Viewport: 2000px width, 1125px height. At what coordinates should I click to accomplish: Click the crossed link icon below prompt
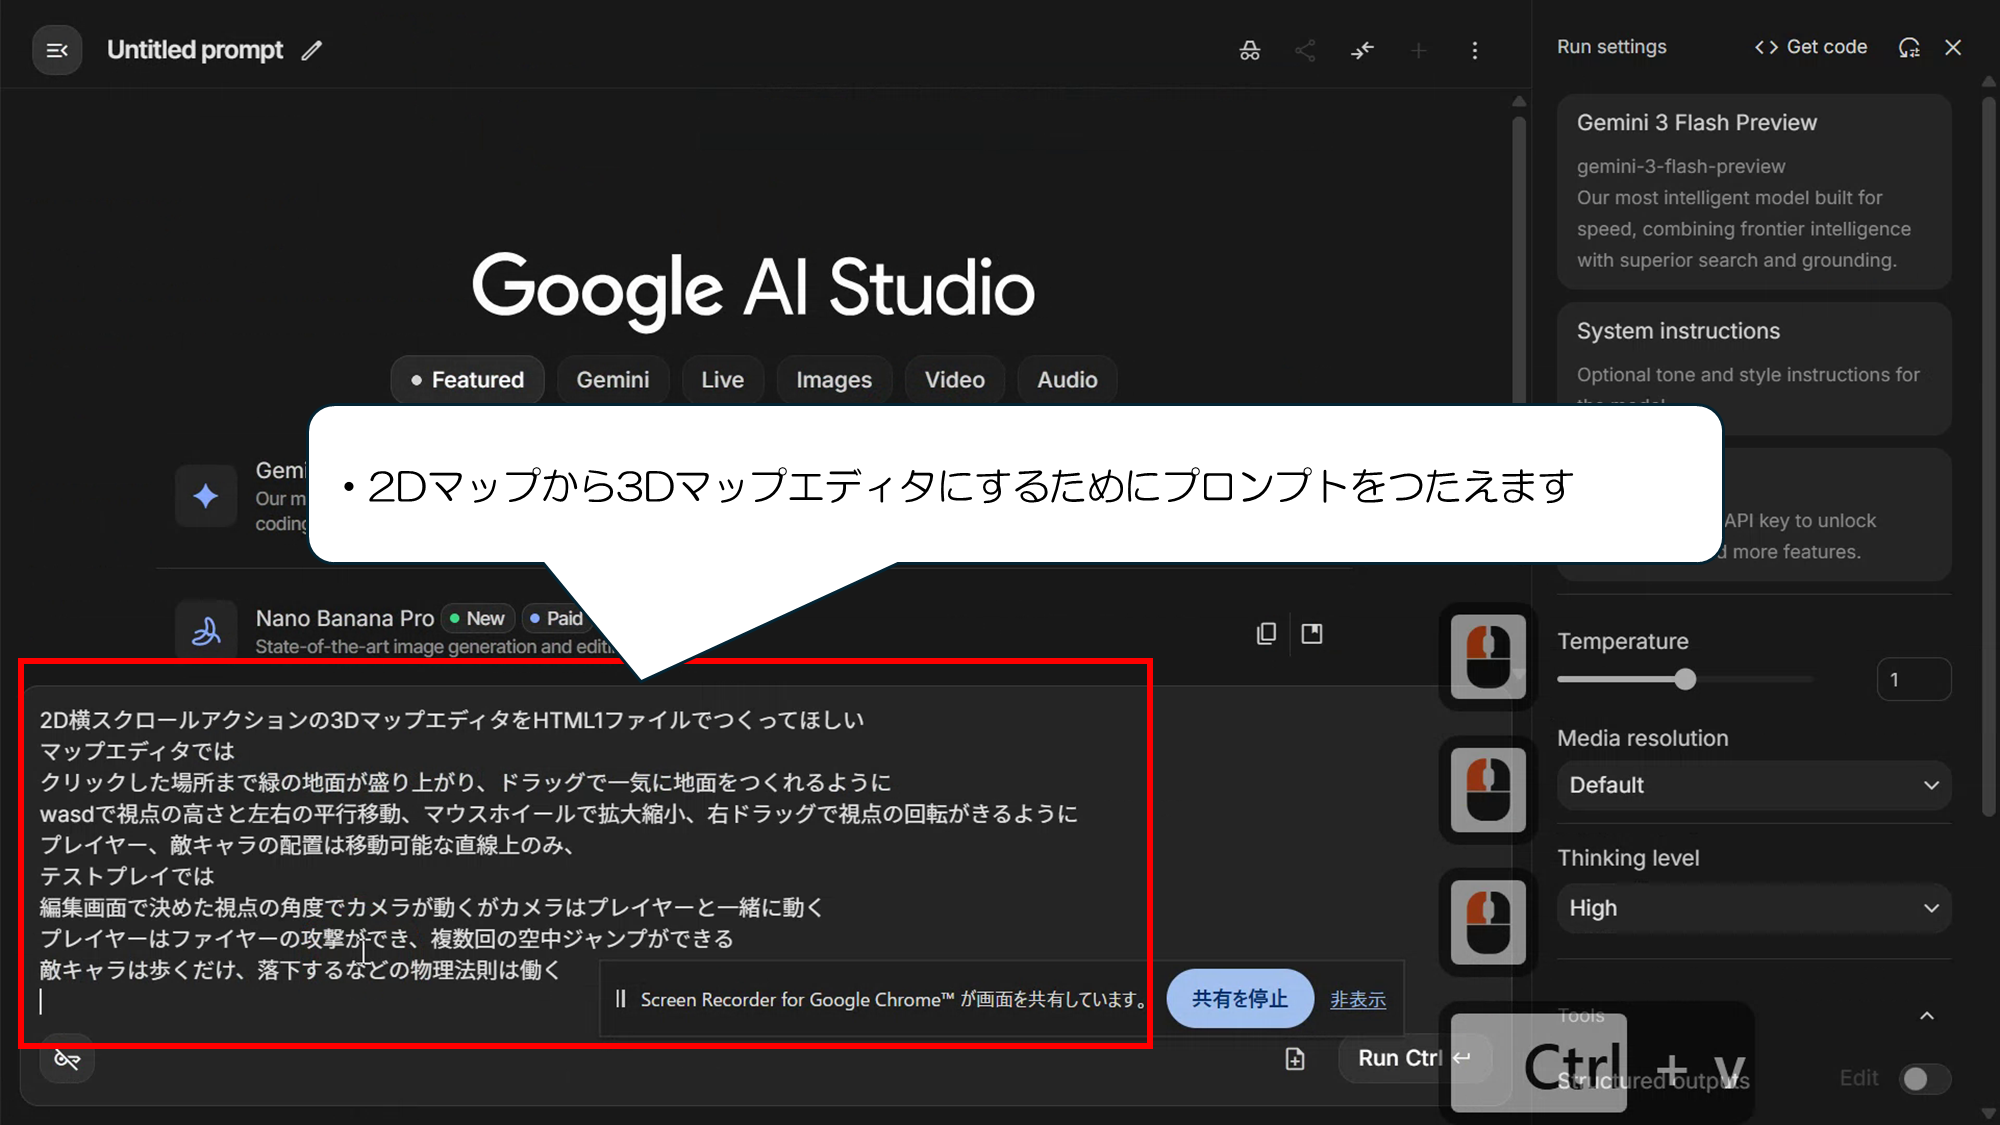pos(67,1058)
